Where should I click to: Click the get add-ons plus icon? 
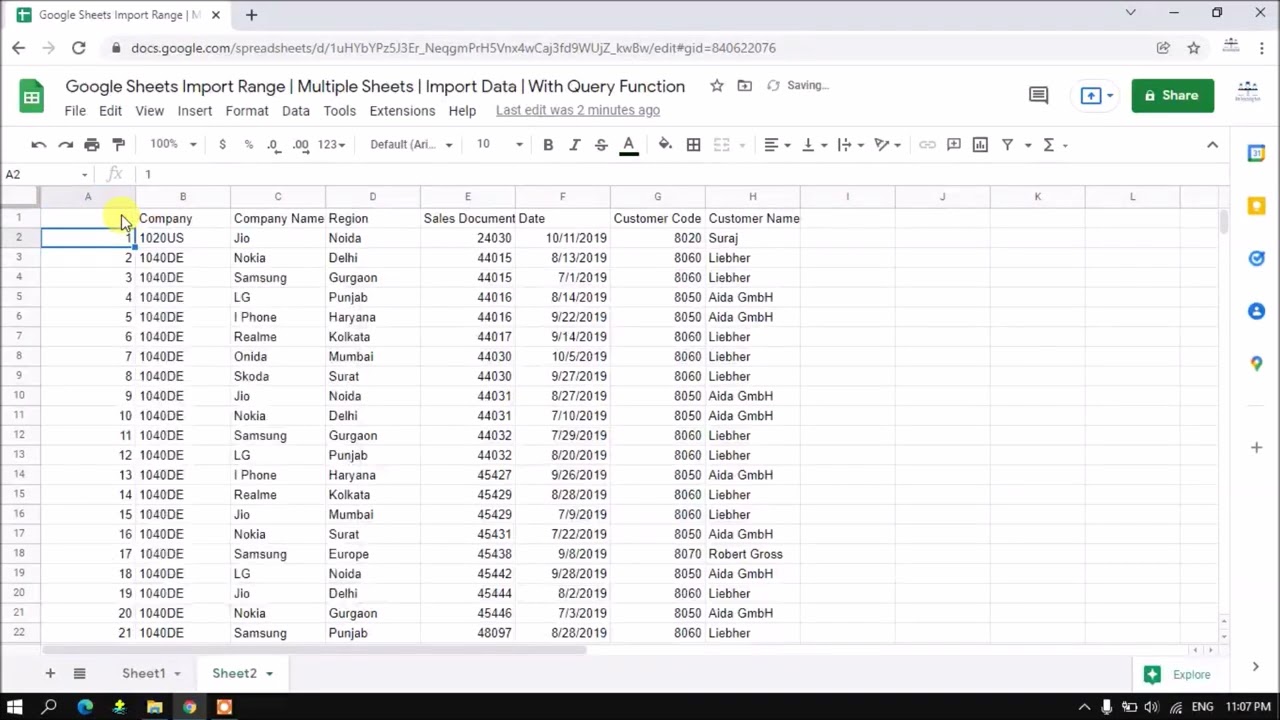click(x=1256, y=447)
